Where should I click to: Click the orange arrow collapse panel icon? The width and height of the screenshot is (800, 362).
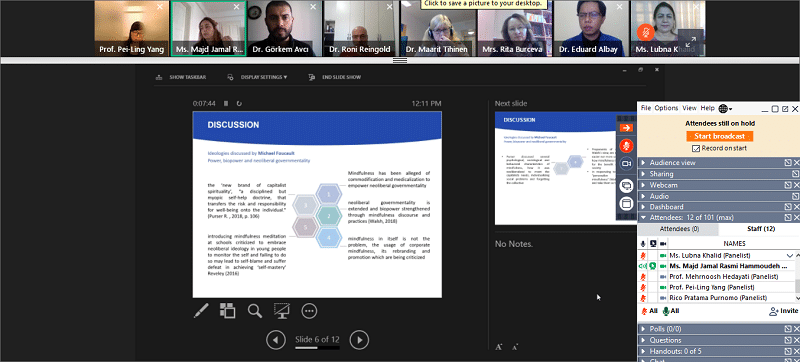point(627,127)
